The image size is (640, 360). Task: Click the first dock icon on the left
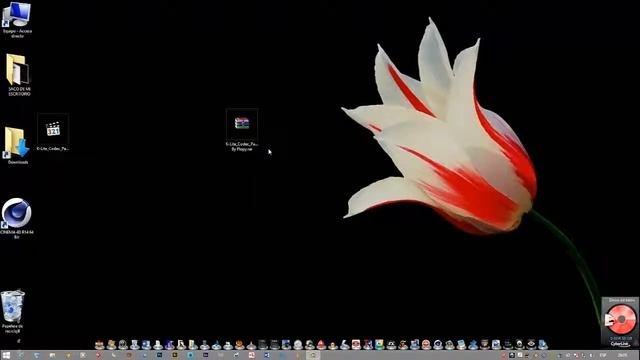99,345
